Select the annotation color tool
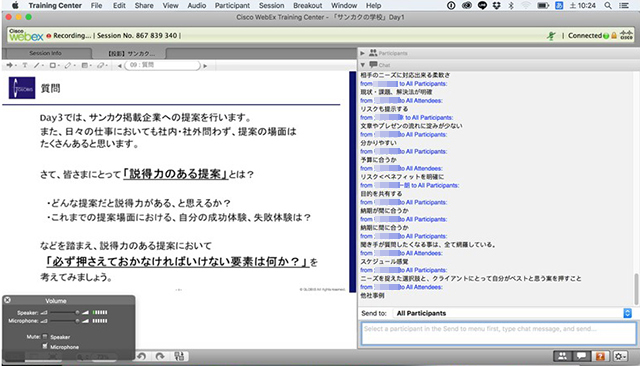The image size is (640, 366). pyautogui.click(x=84, y=65)
